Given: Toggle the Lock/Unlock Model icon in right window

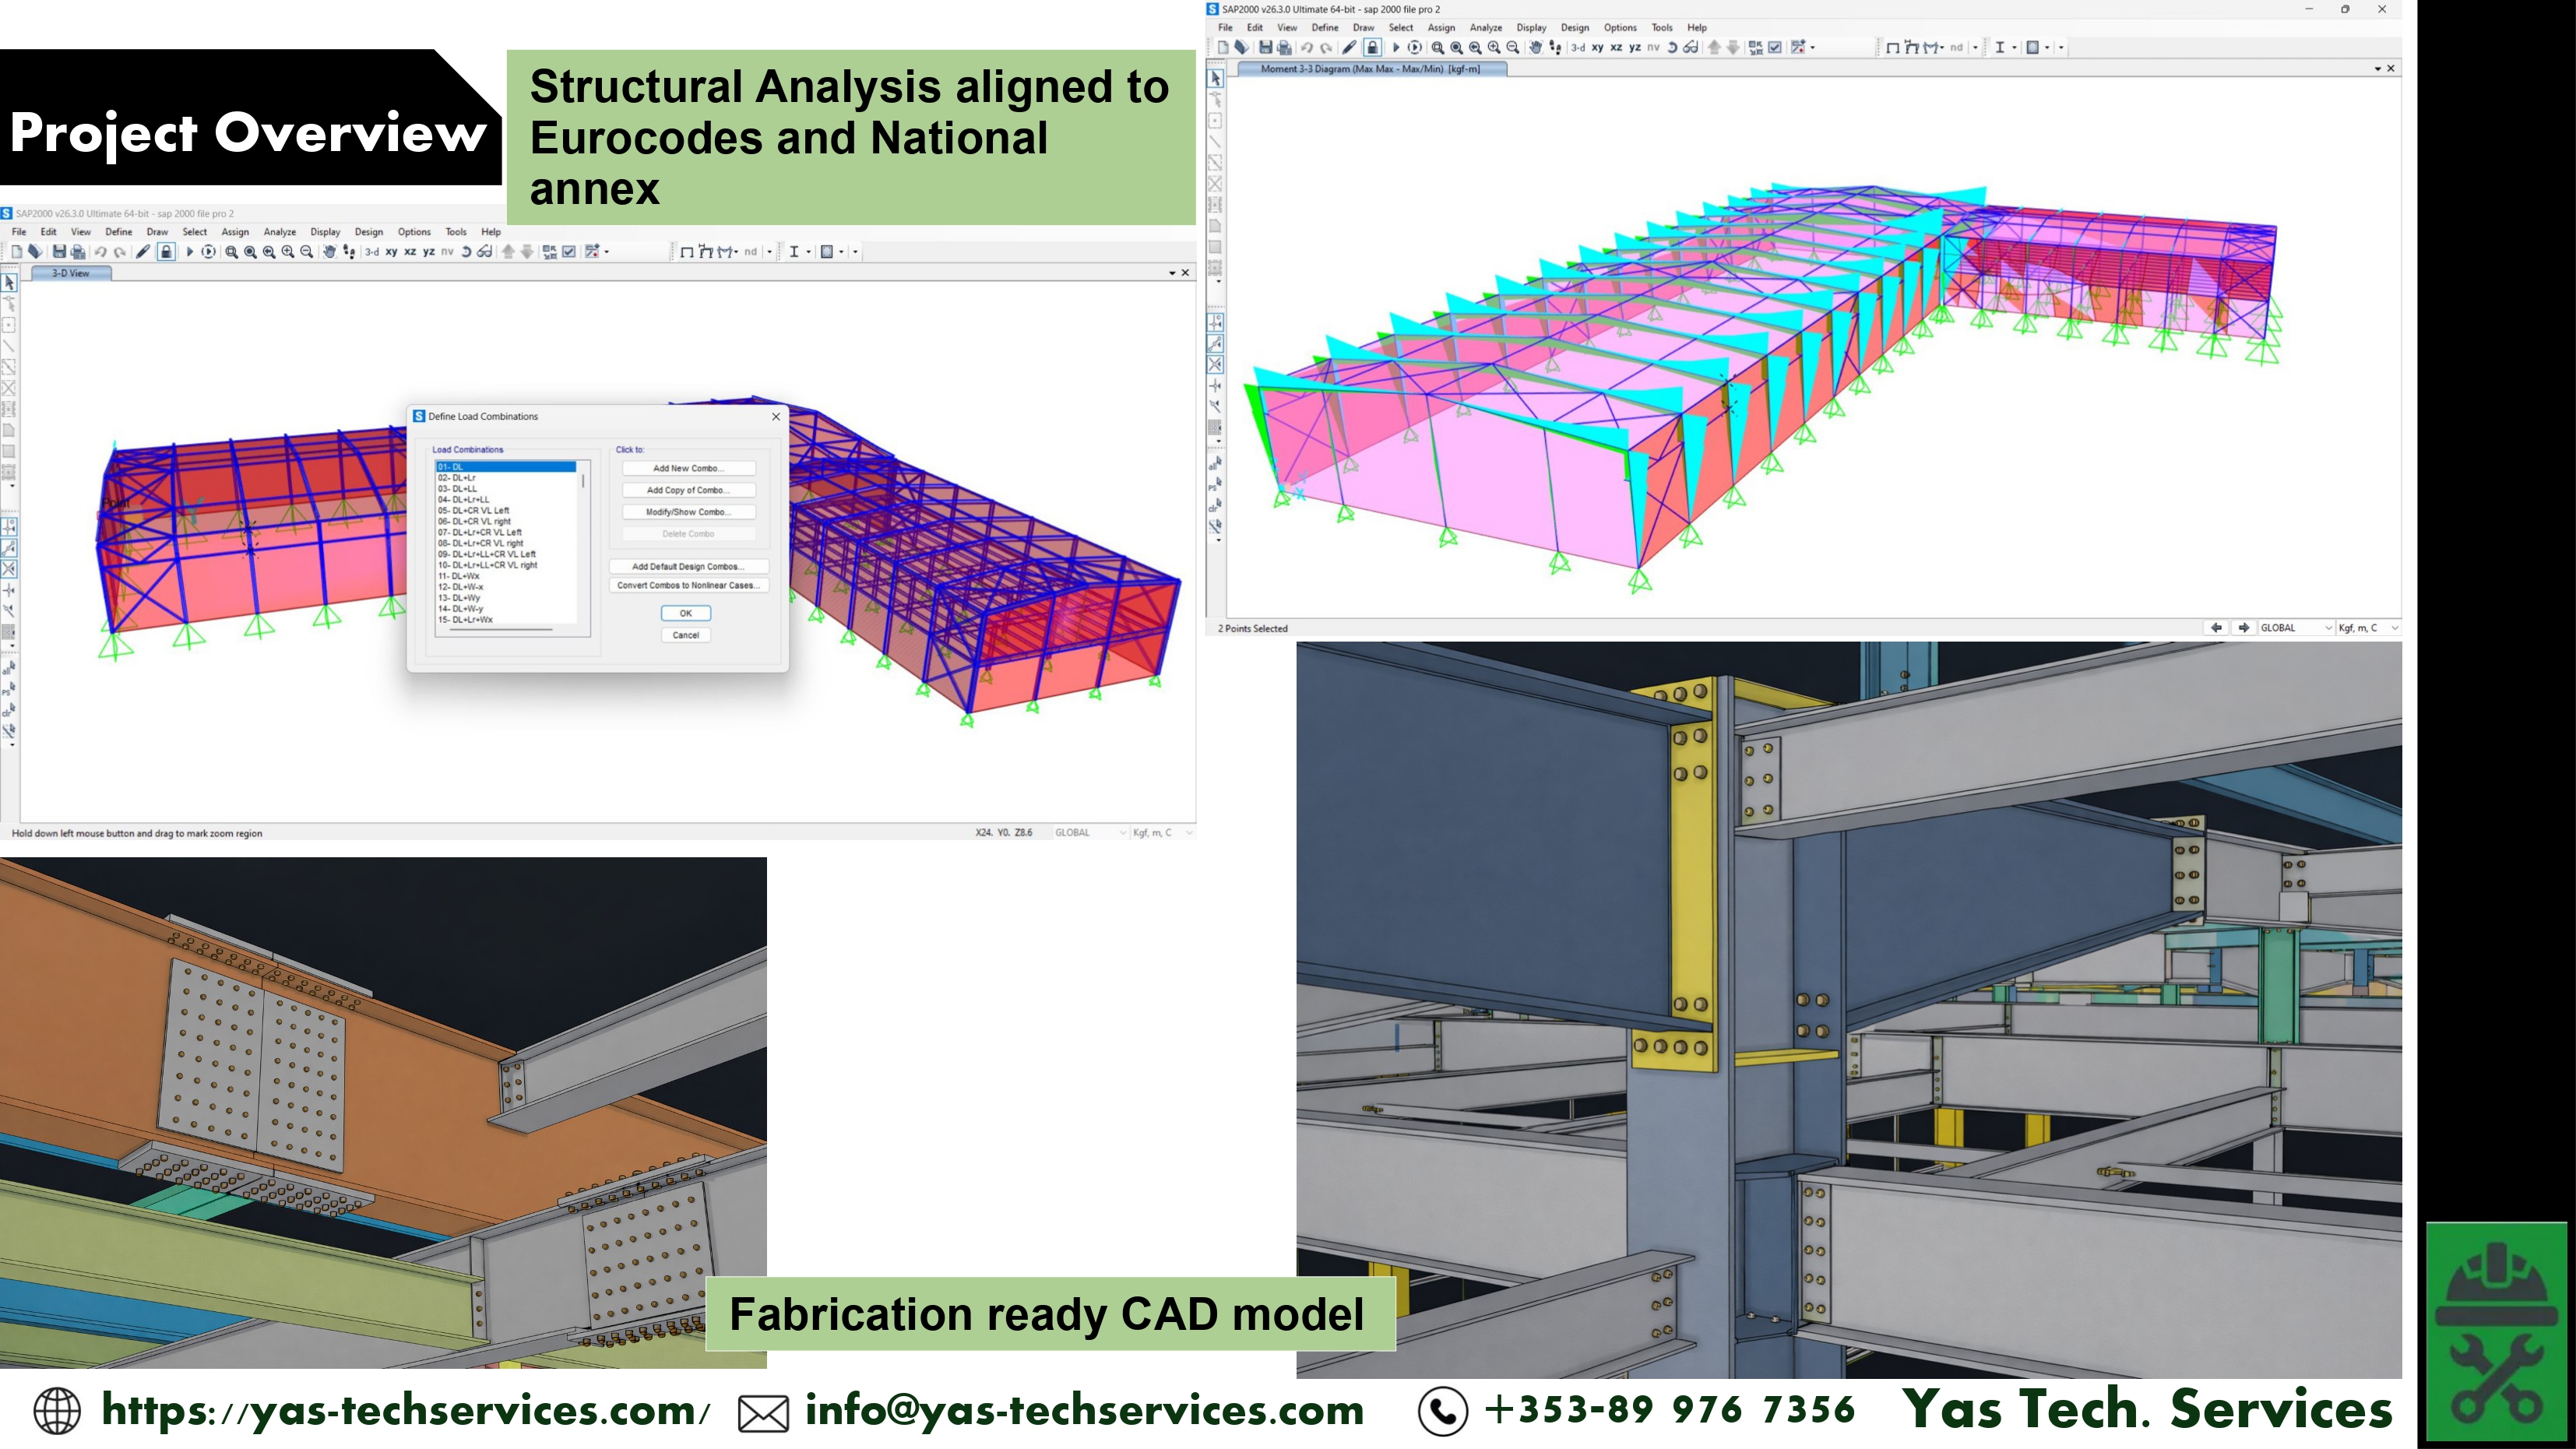Looking at the screenshot, I should pos(1372,47).
